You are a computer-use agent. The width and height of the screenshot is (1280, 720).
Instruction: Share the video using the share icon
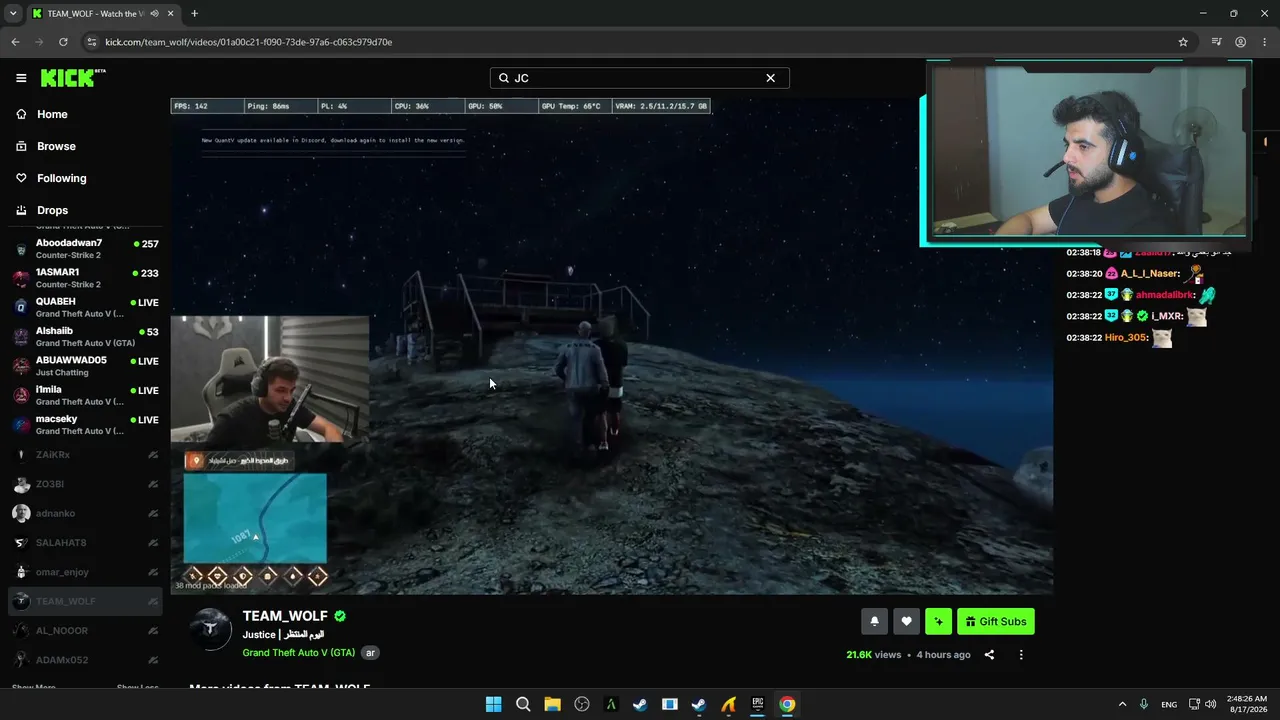pyautogui.click(x=989, y=655)
